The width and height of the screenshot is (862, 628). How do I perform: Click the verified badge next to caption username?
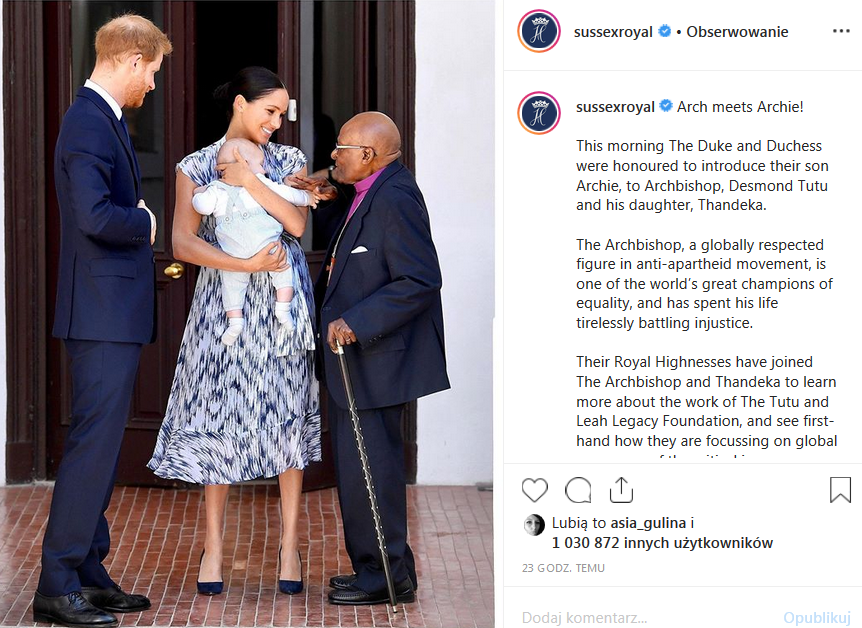666,106
